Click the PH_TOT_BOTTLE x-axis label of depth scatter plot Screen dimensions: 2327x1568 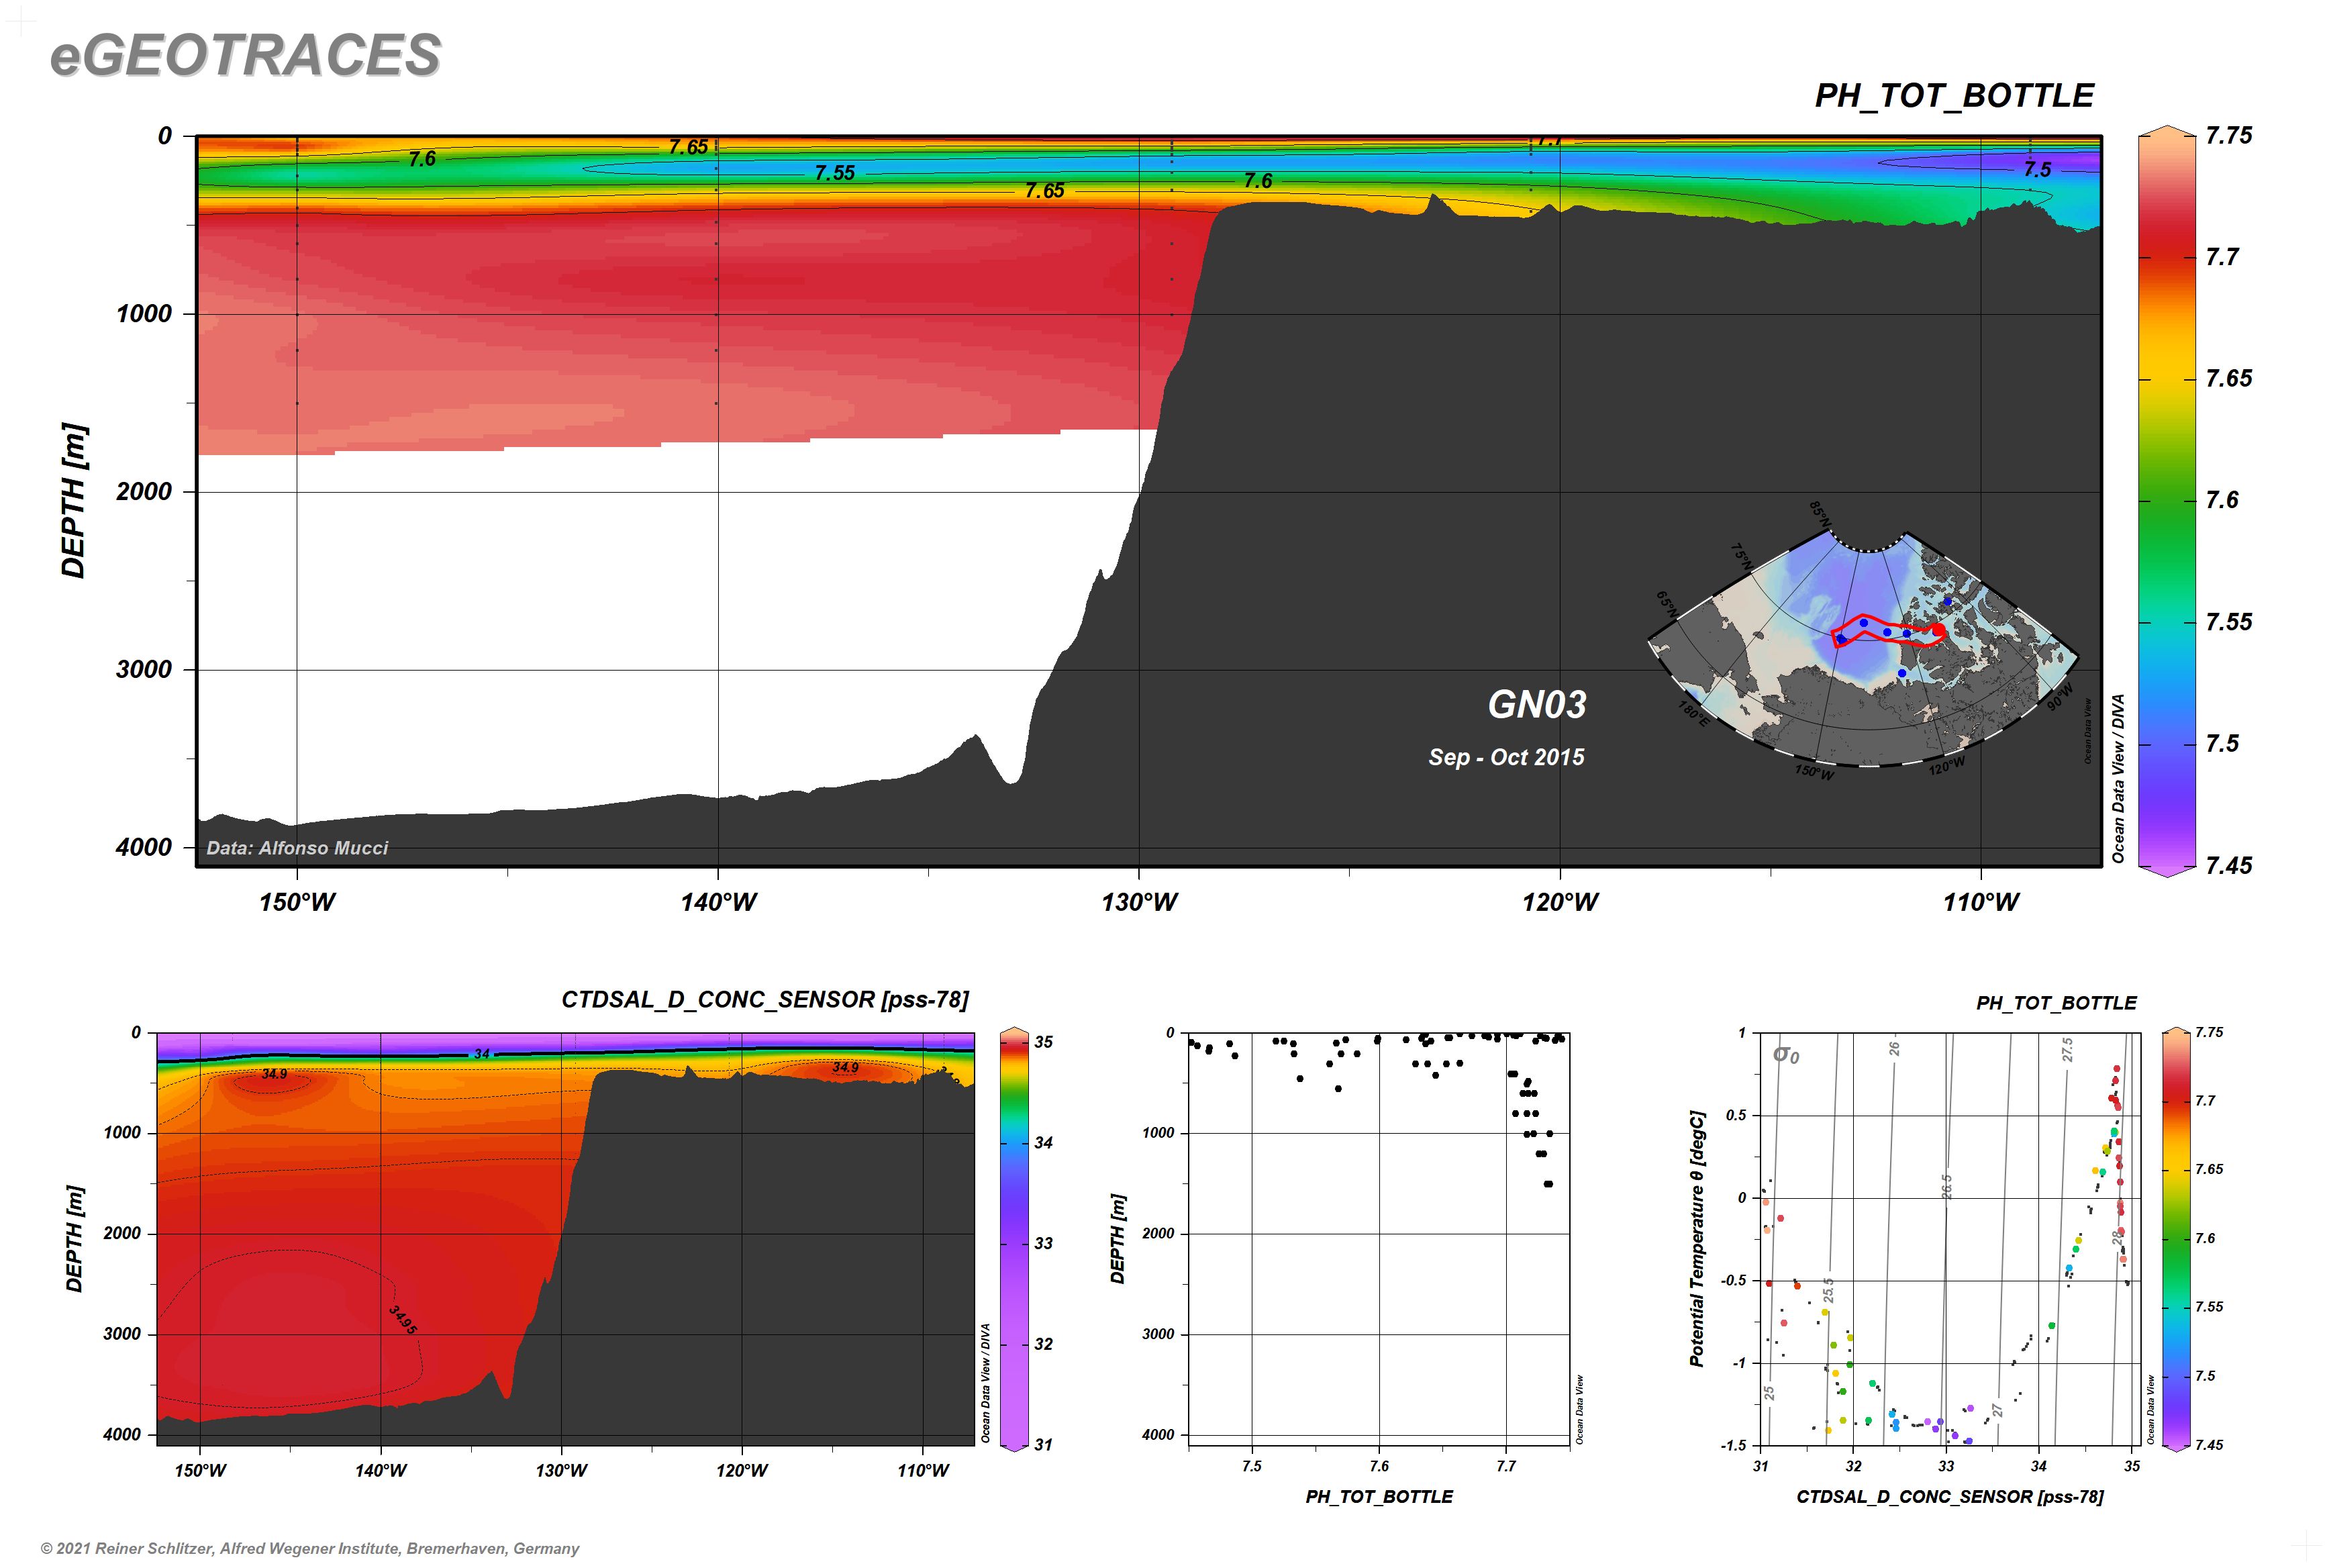point(1379,1497)
